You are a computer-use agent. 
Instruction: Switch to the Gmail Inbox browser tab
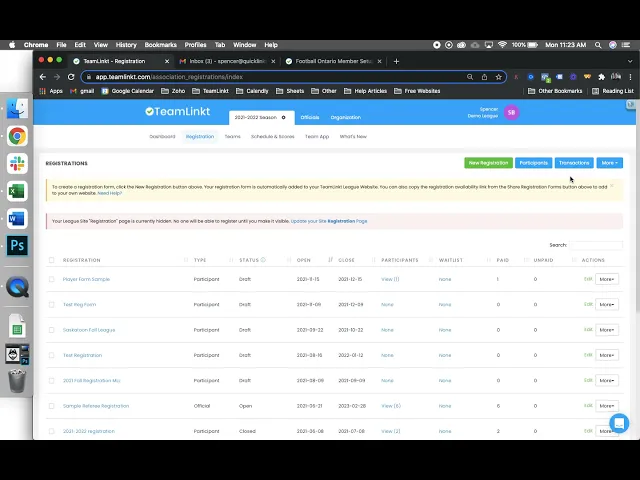point(227,61)
